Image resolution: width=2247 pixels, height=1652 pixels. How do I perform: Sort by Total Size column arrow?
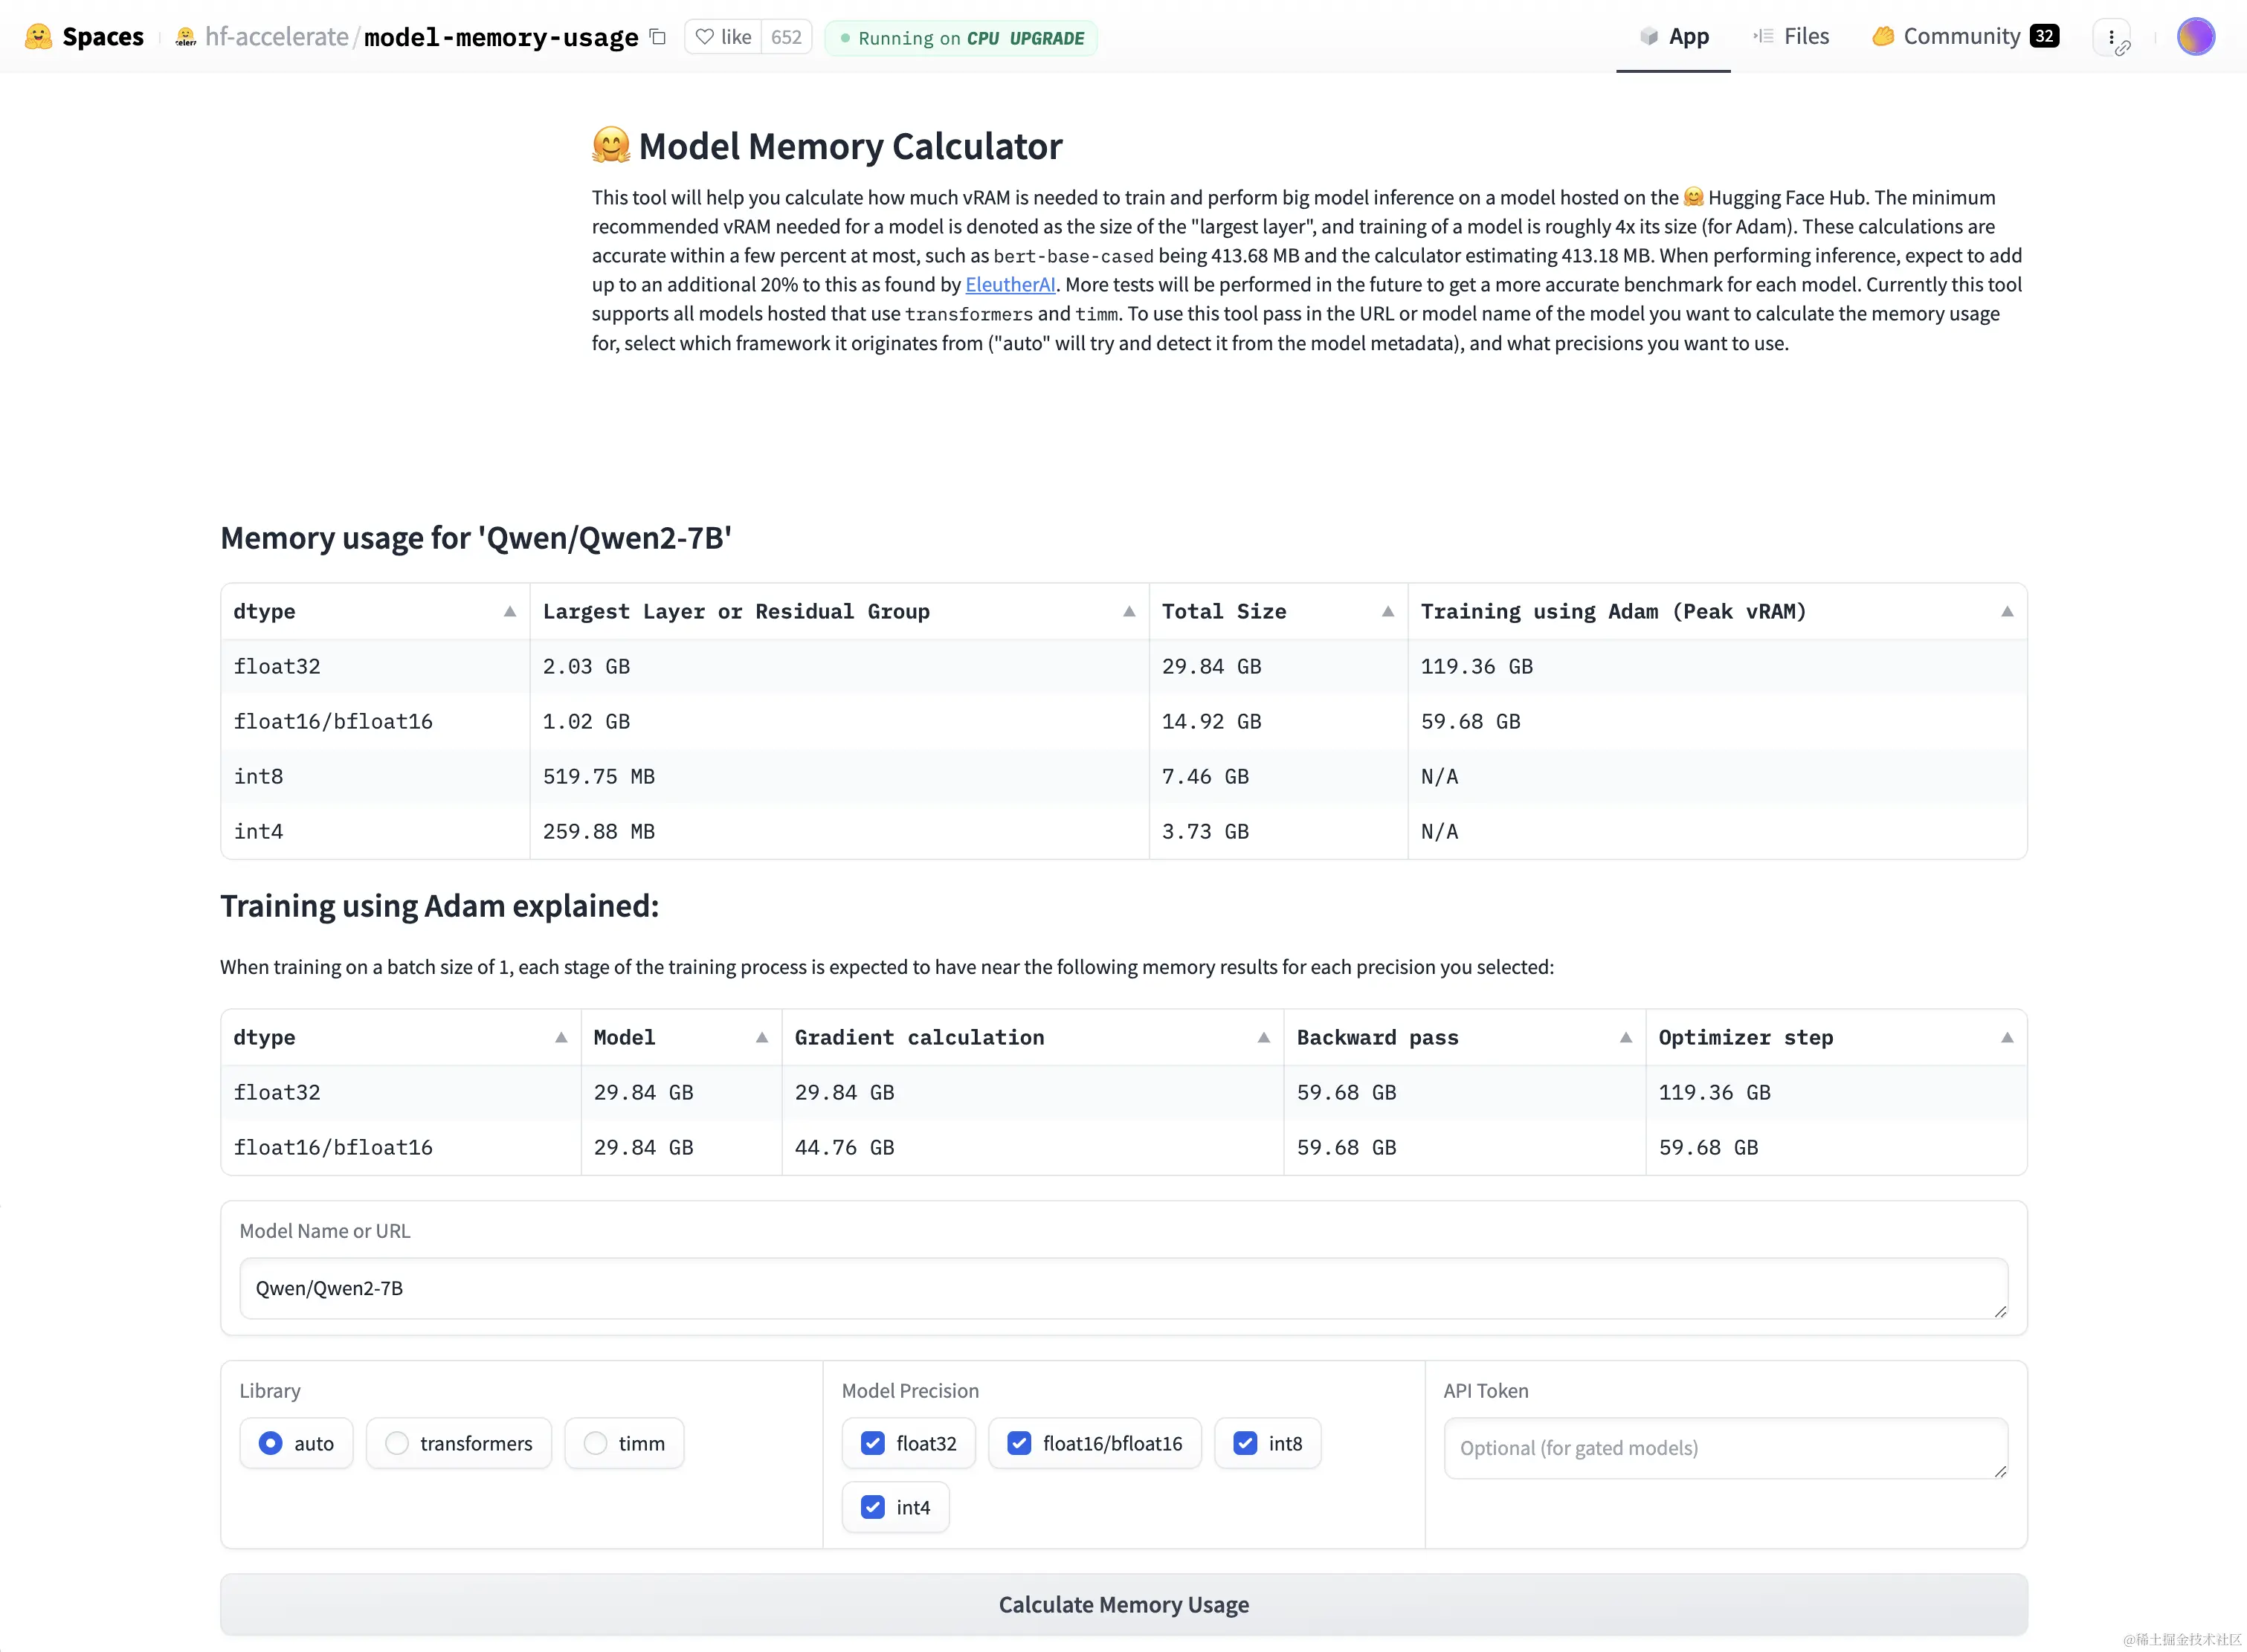1388,612
